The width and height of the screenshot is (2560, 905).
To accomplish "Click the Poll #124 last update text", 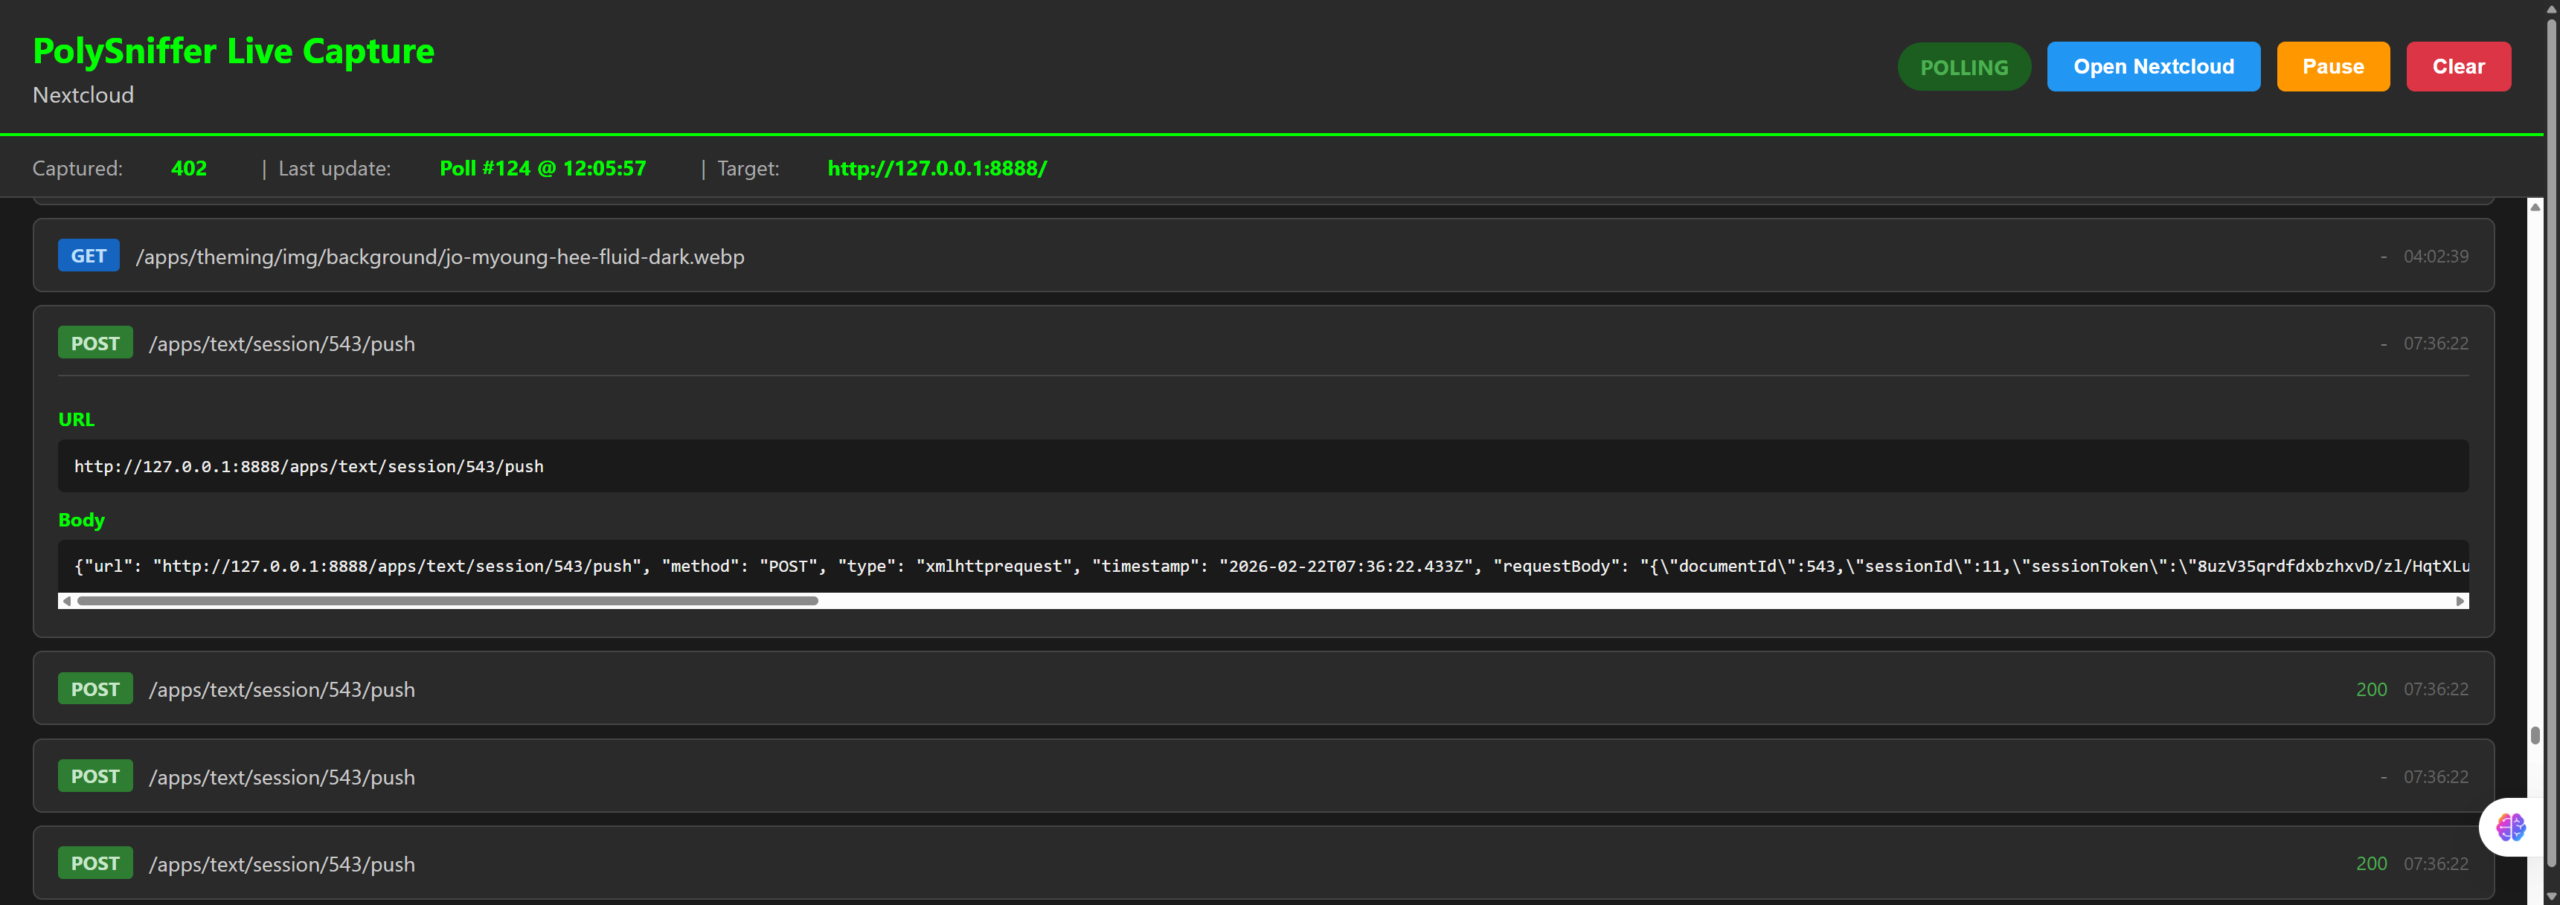I will tap(542, 168).
